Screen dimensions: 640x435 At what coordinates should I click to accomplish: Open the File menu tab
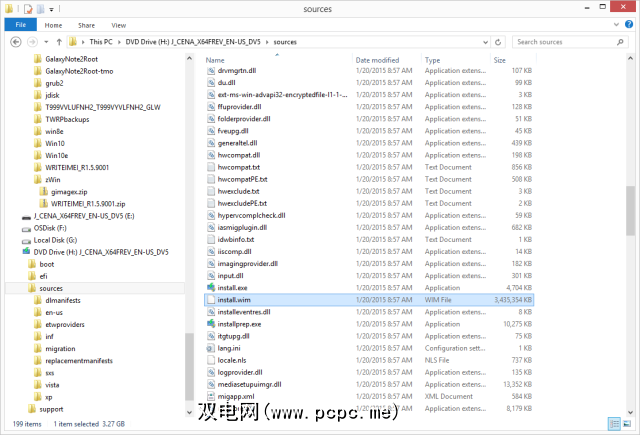[20, 25]
